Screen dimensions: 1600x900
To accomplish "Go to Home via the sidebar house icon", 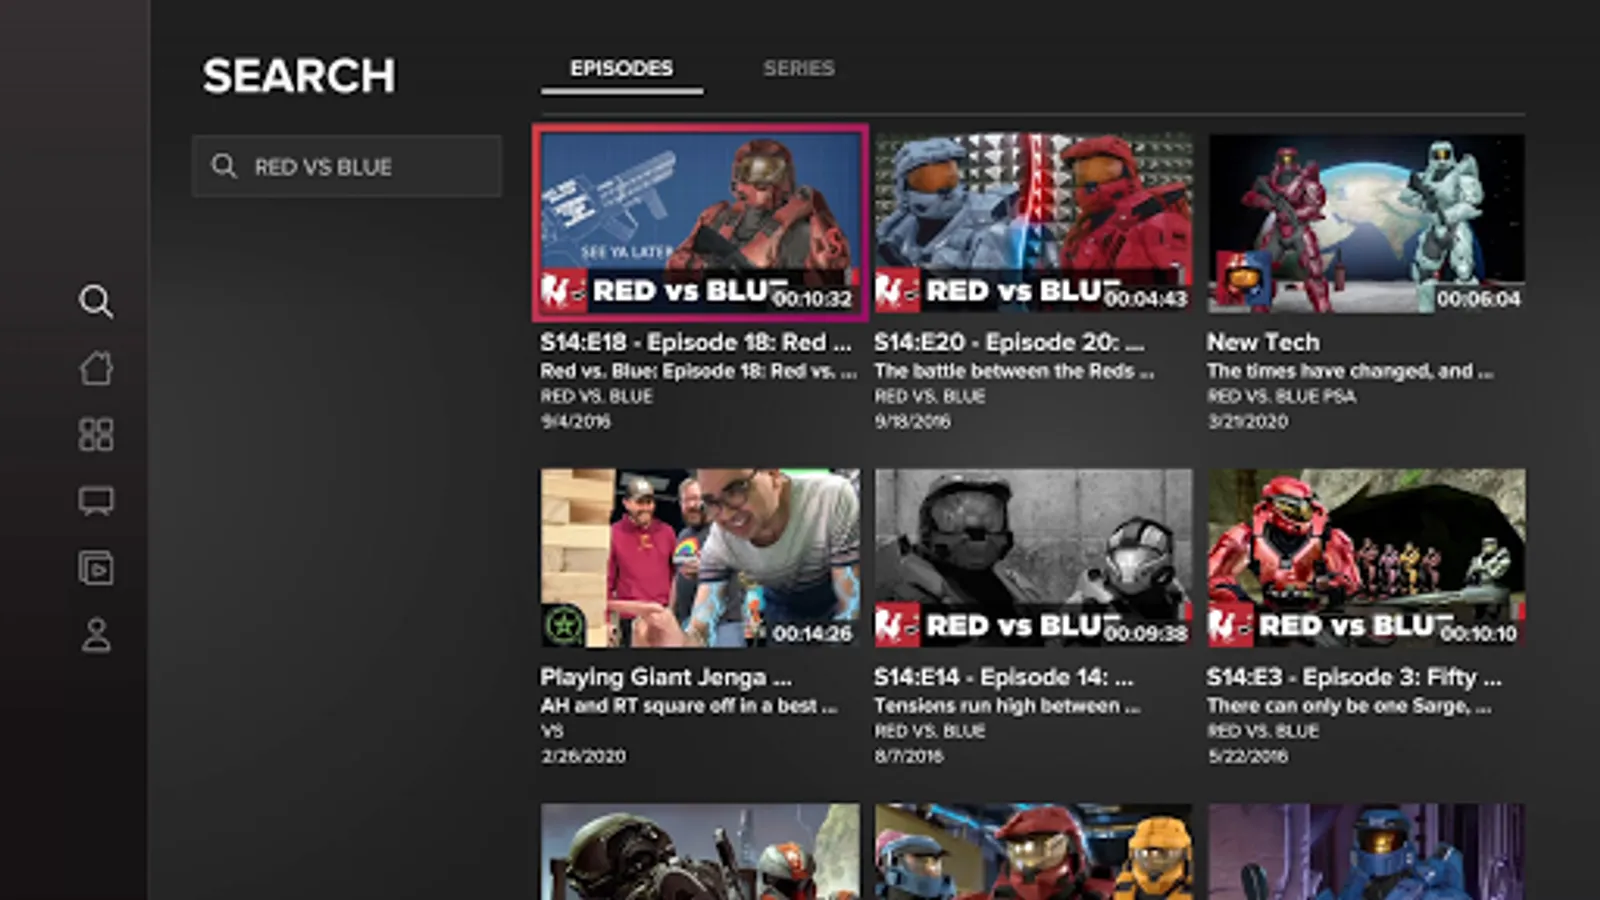I will 96,368.
